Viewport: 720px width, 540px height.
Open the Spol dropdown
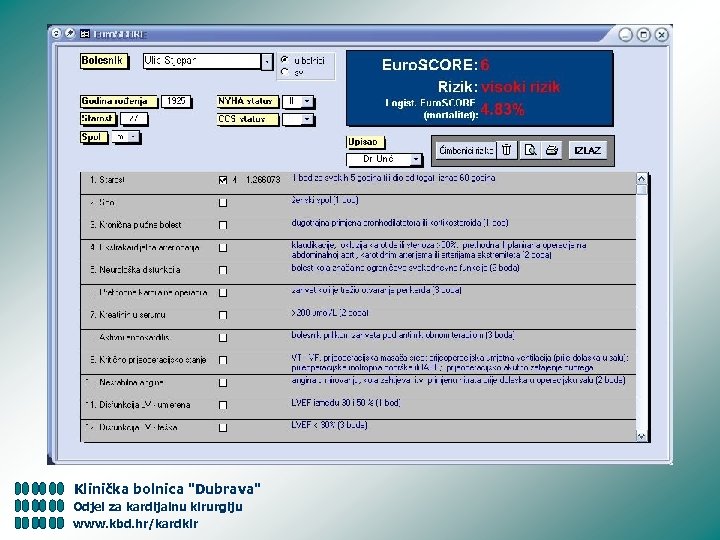133,137
